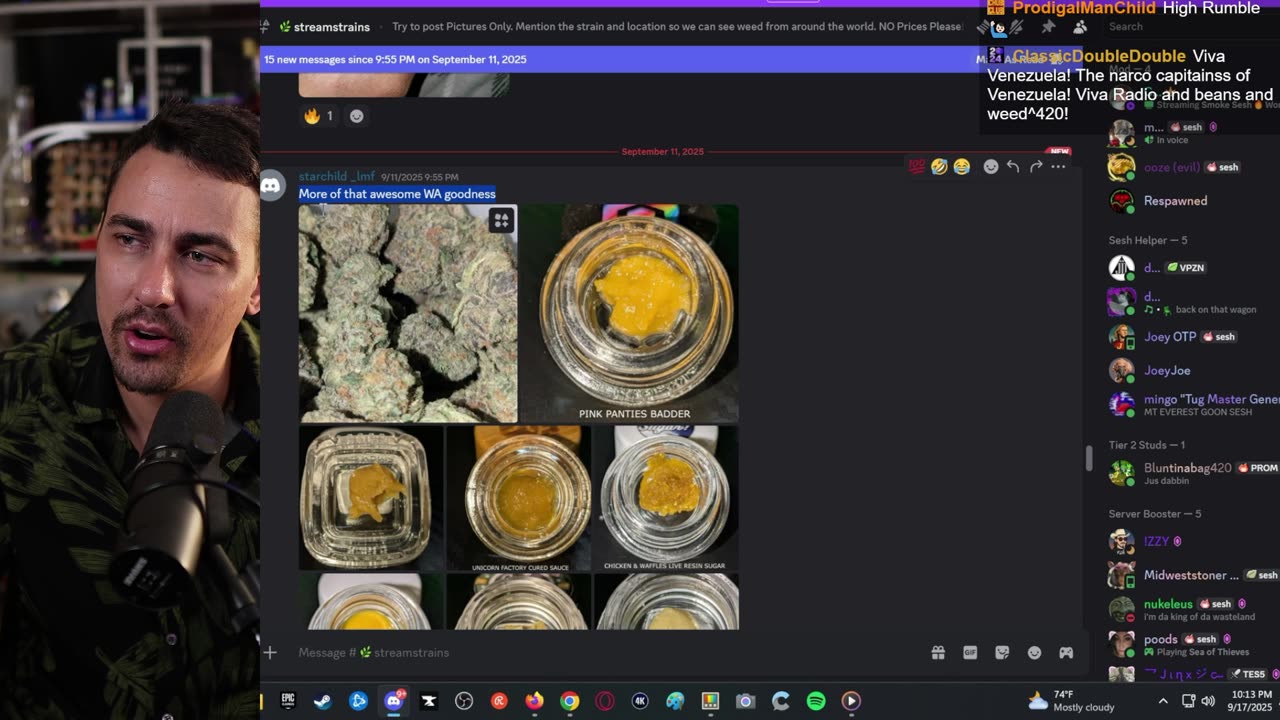Image resolution: width=1280 pixels, height=720 pixels.
Task: Open the Epic Games taskbar icon
Action: (x=288, y=701)
